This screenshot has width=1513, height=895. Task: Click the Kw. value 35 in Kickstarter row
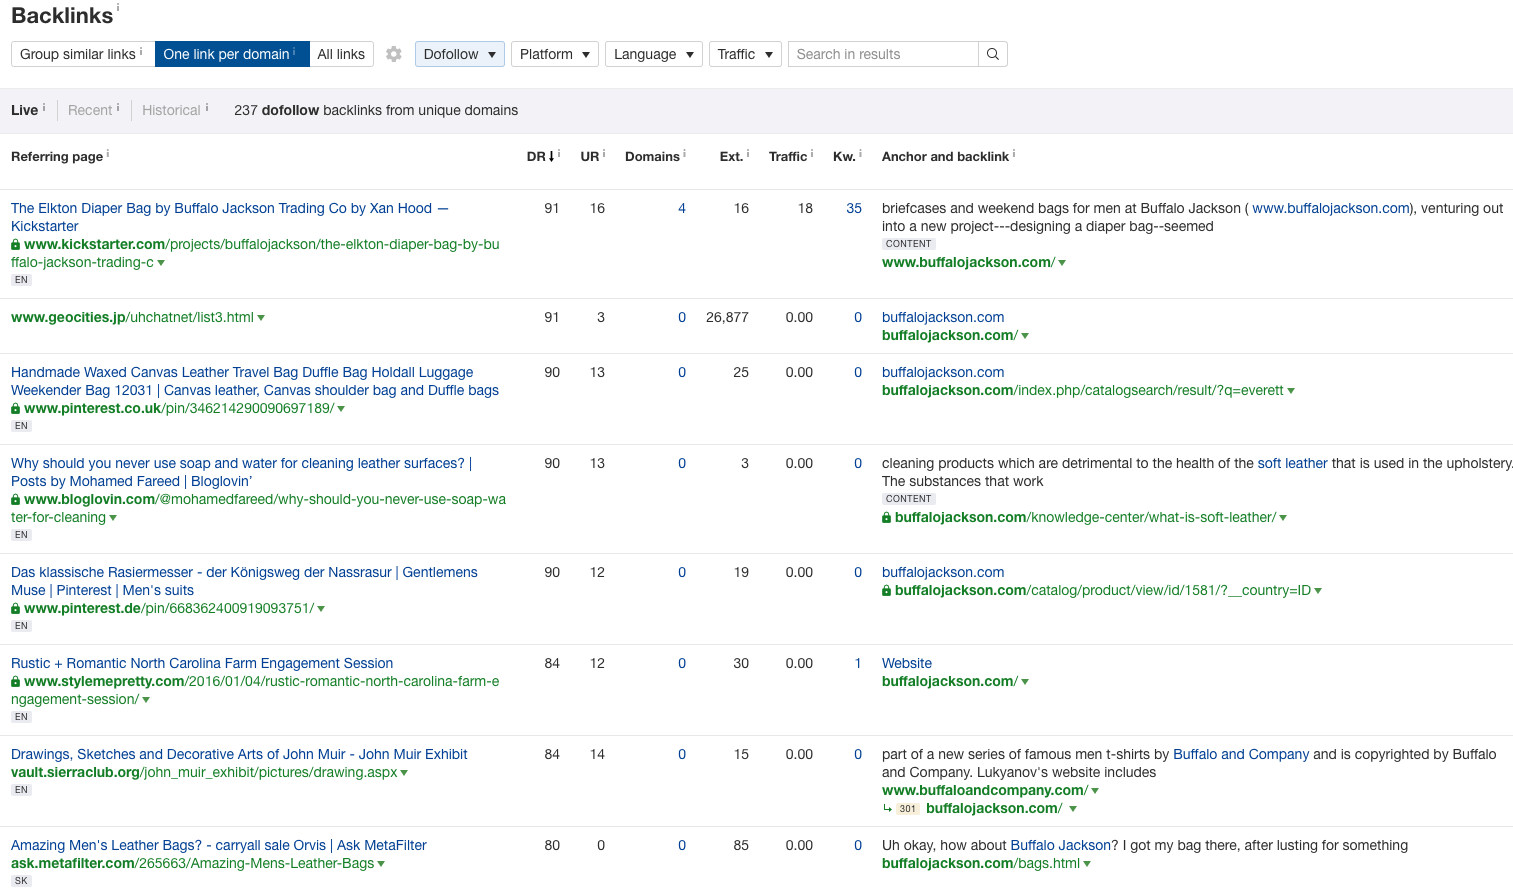(x=854, y=208)
